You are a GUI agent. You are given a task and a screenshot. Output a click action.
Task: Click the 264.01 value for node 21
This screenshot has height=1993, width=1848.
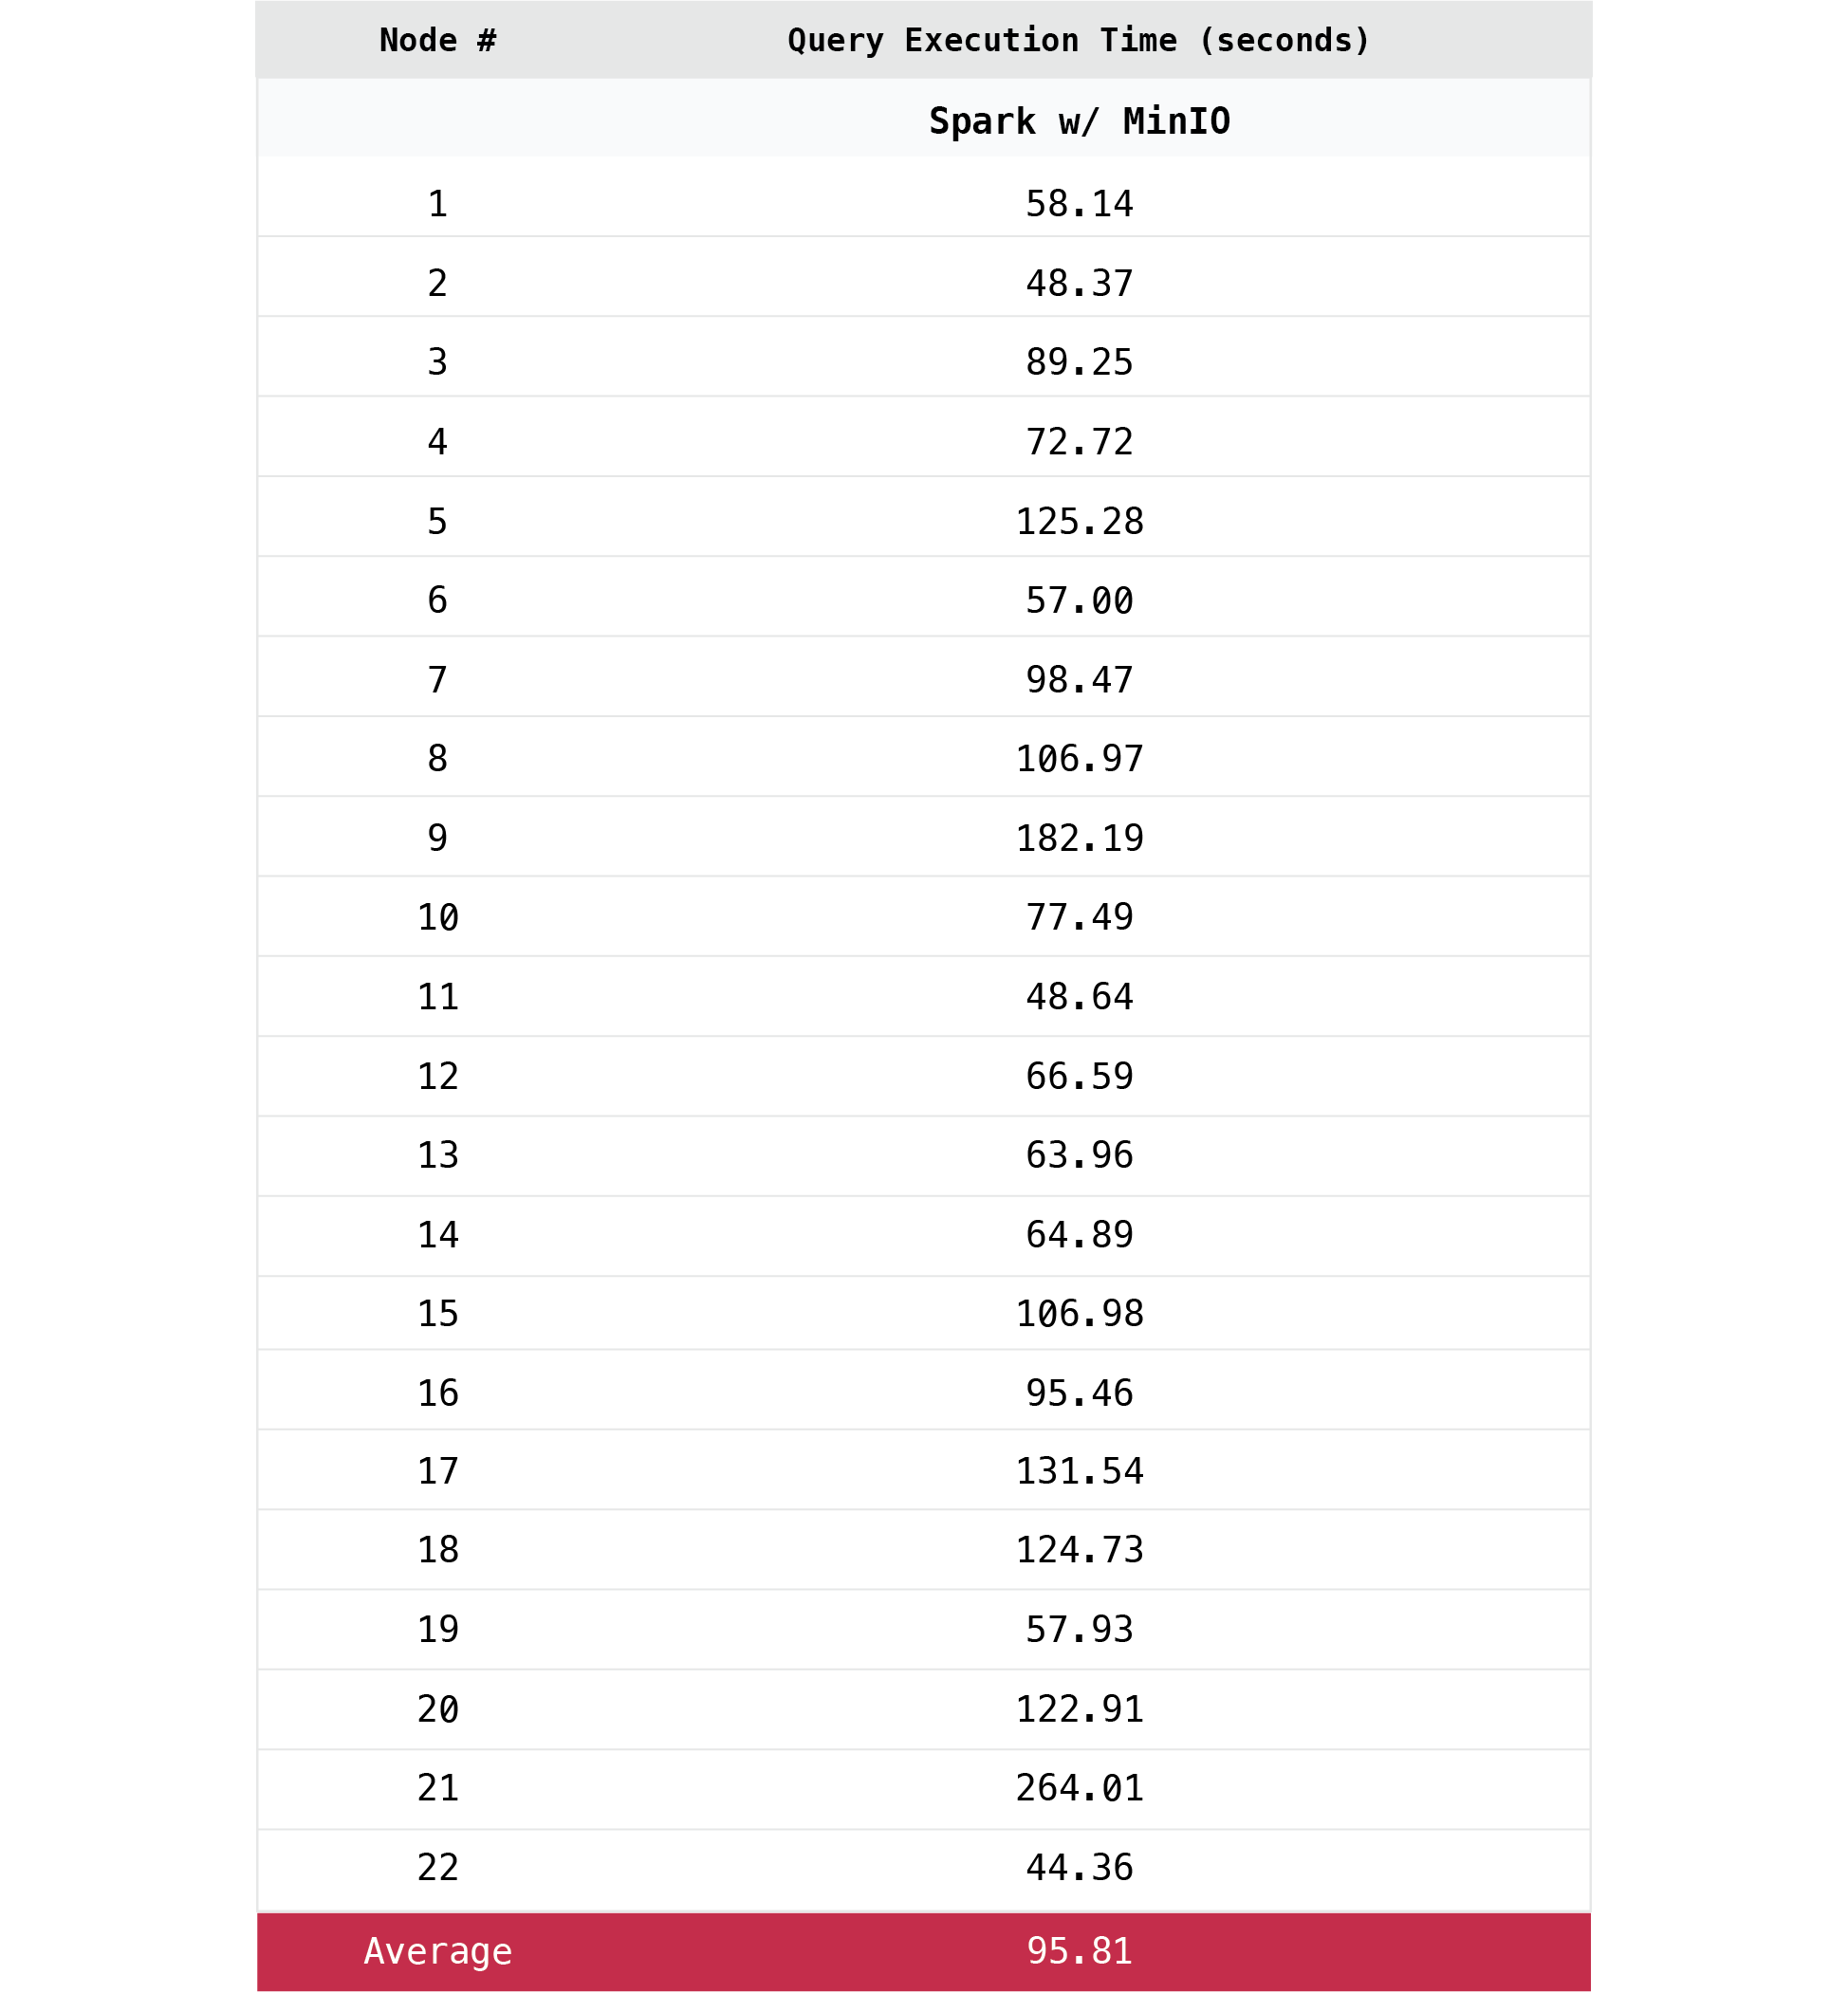pos(1079,1787)
